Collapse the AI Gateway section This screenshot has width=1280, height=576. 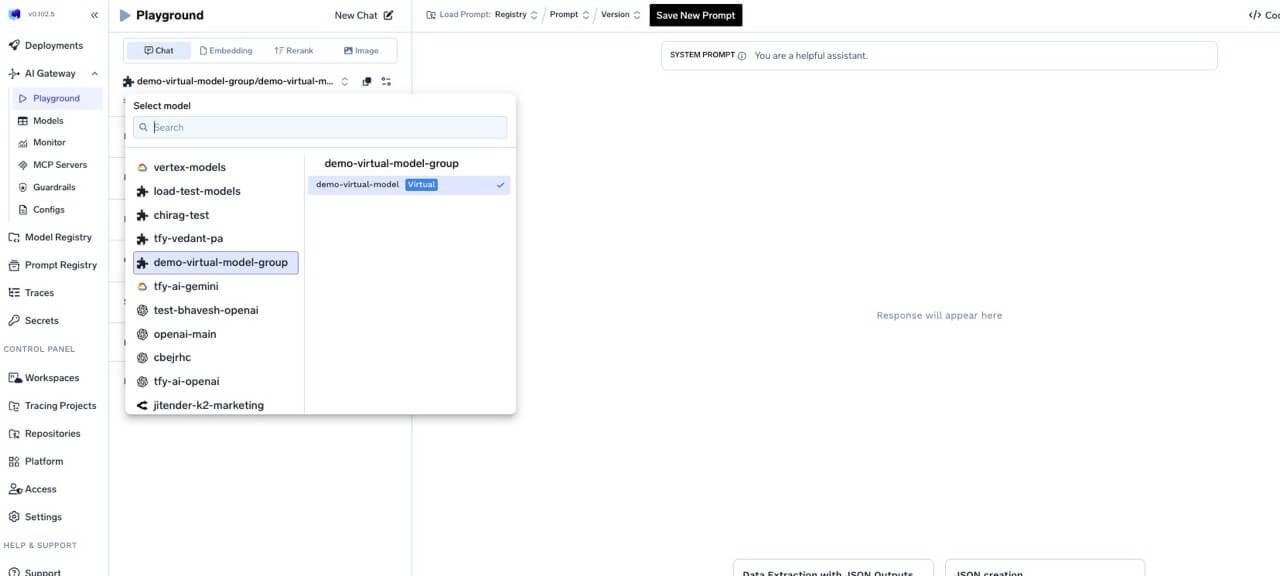[x=94, y=73]
